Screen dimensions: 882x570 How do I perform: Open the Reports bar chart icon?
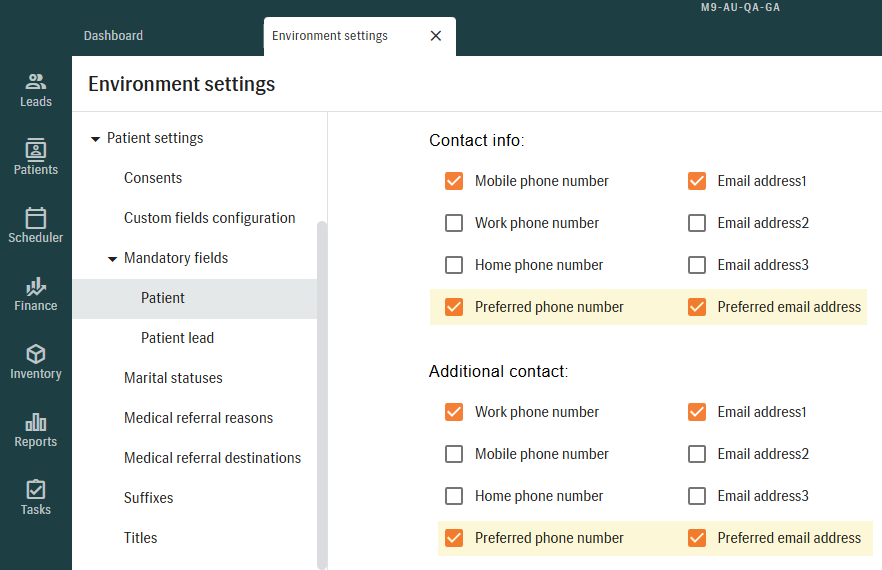36,422
